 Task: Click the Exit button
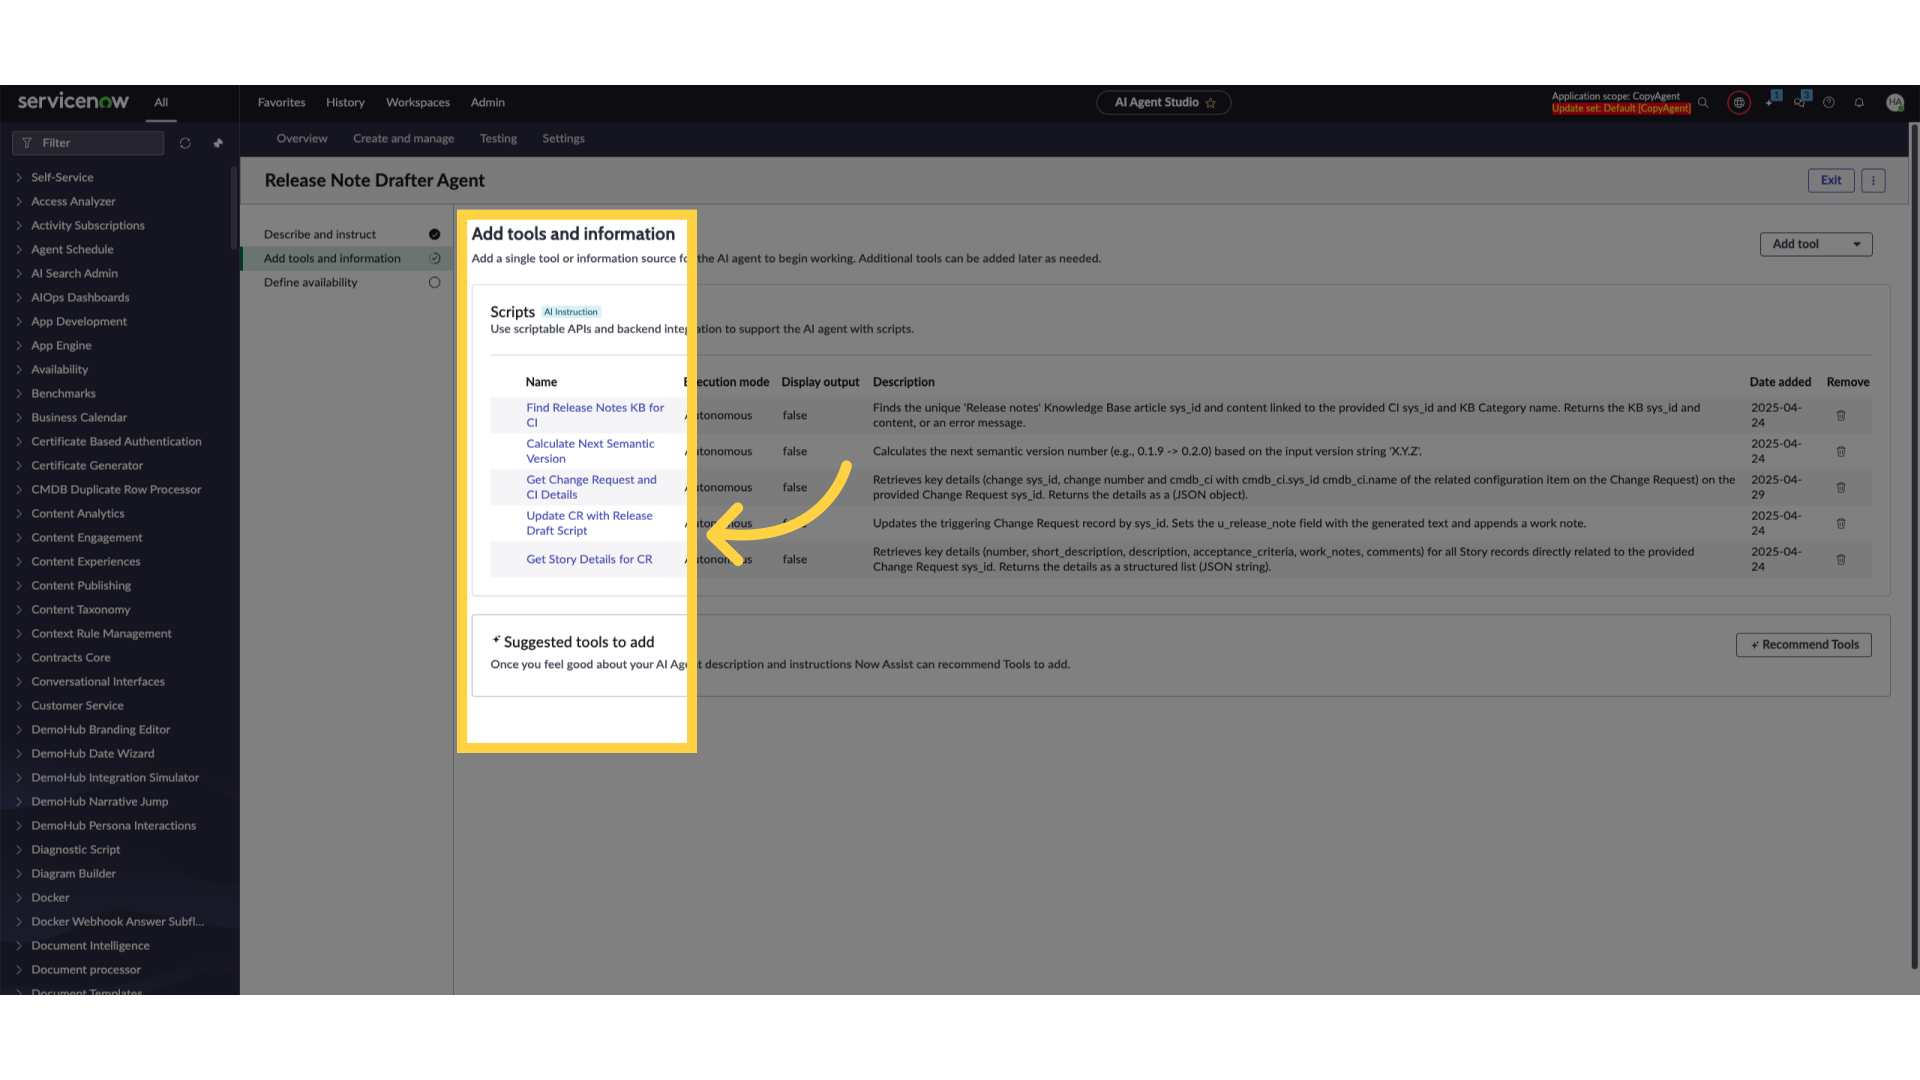[1831, 181]
